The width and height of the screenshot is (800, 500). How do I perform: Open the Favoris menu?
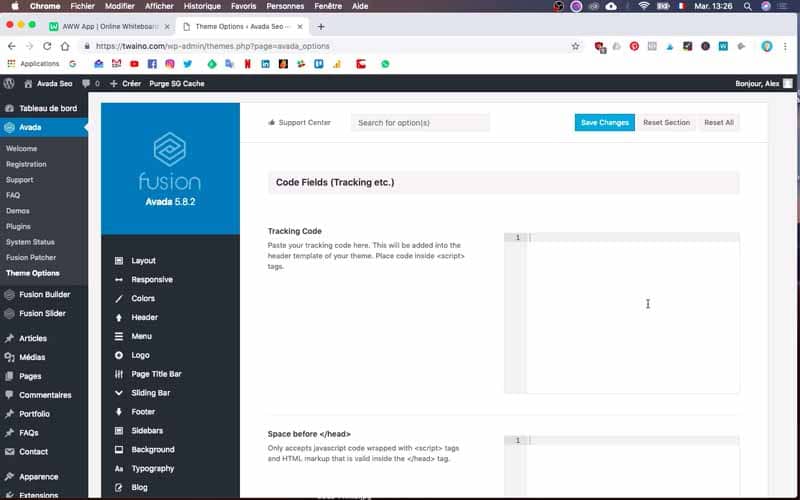pos(243,6)
